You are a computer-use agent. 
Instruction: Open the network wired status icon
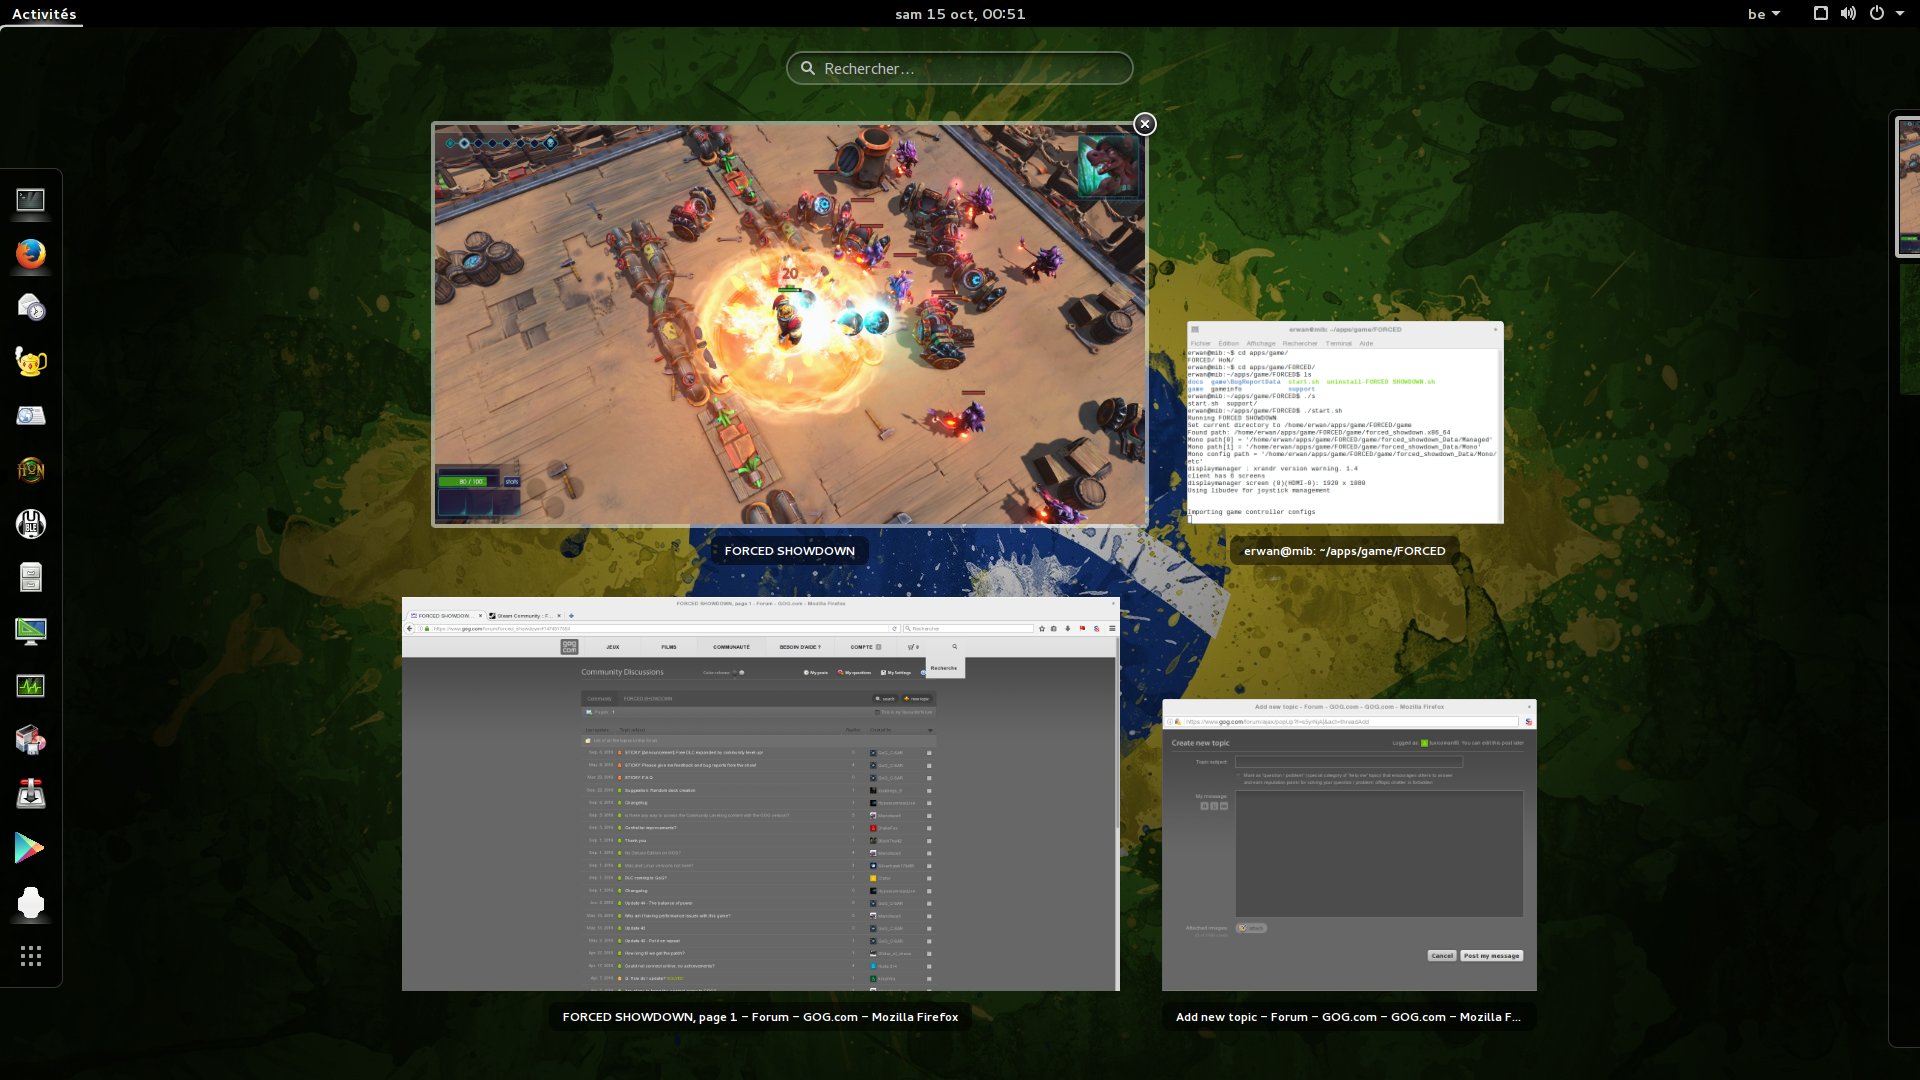(x=1821, y=13)
